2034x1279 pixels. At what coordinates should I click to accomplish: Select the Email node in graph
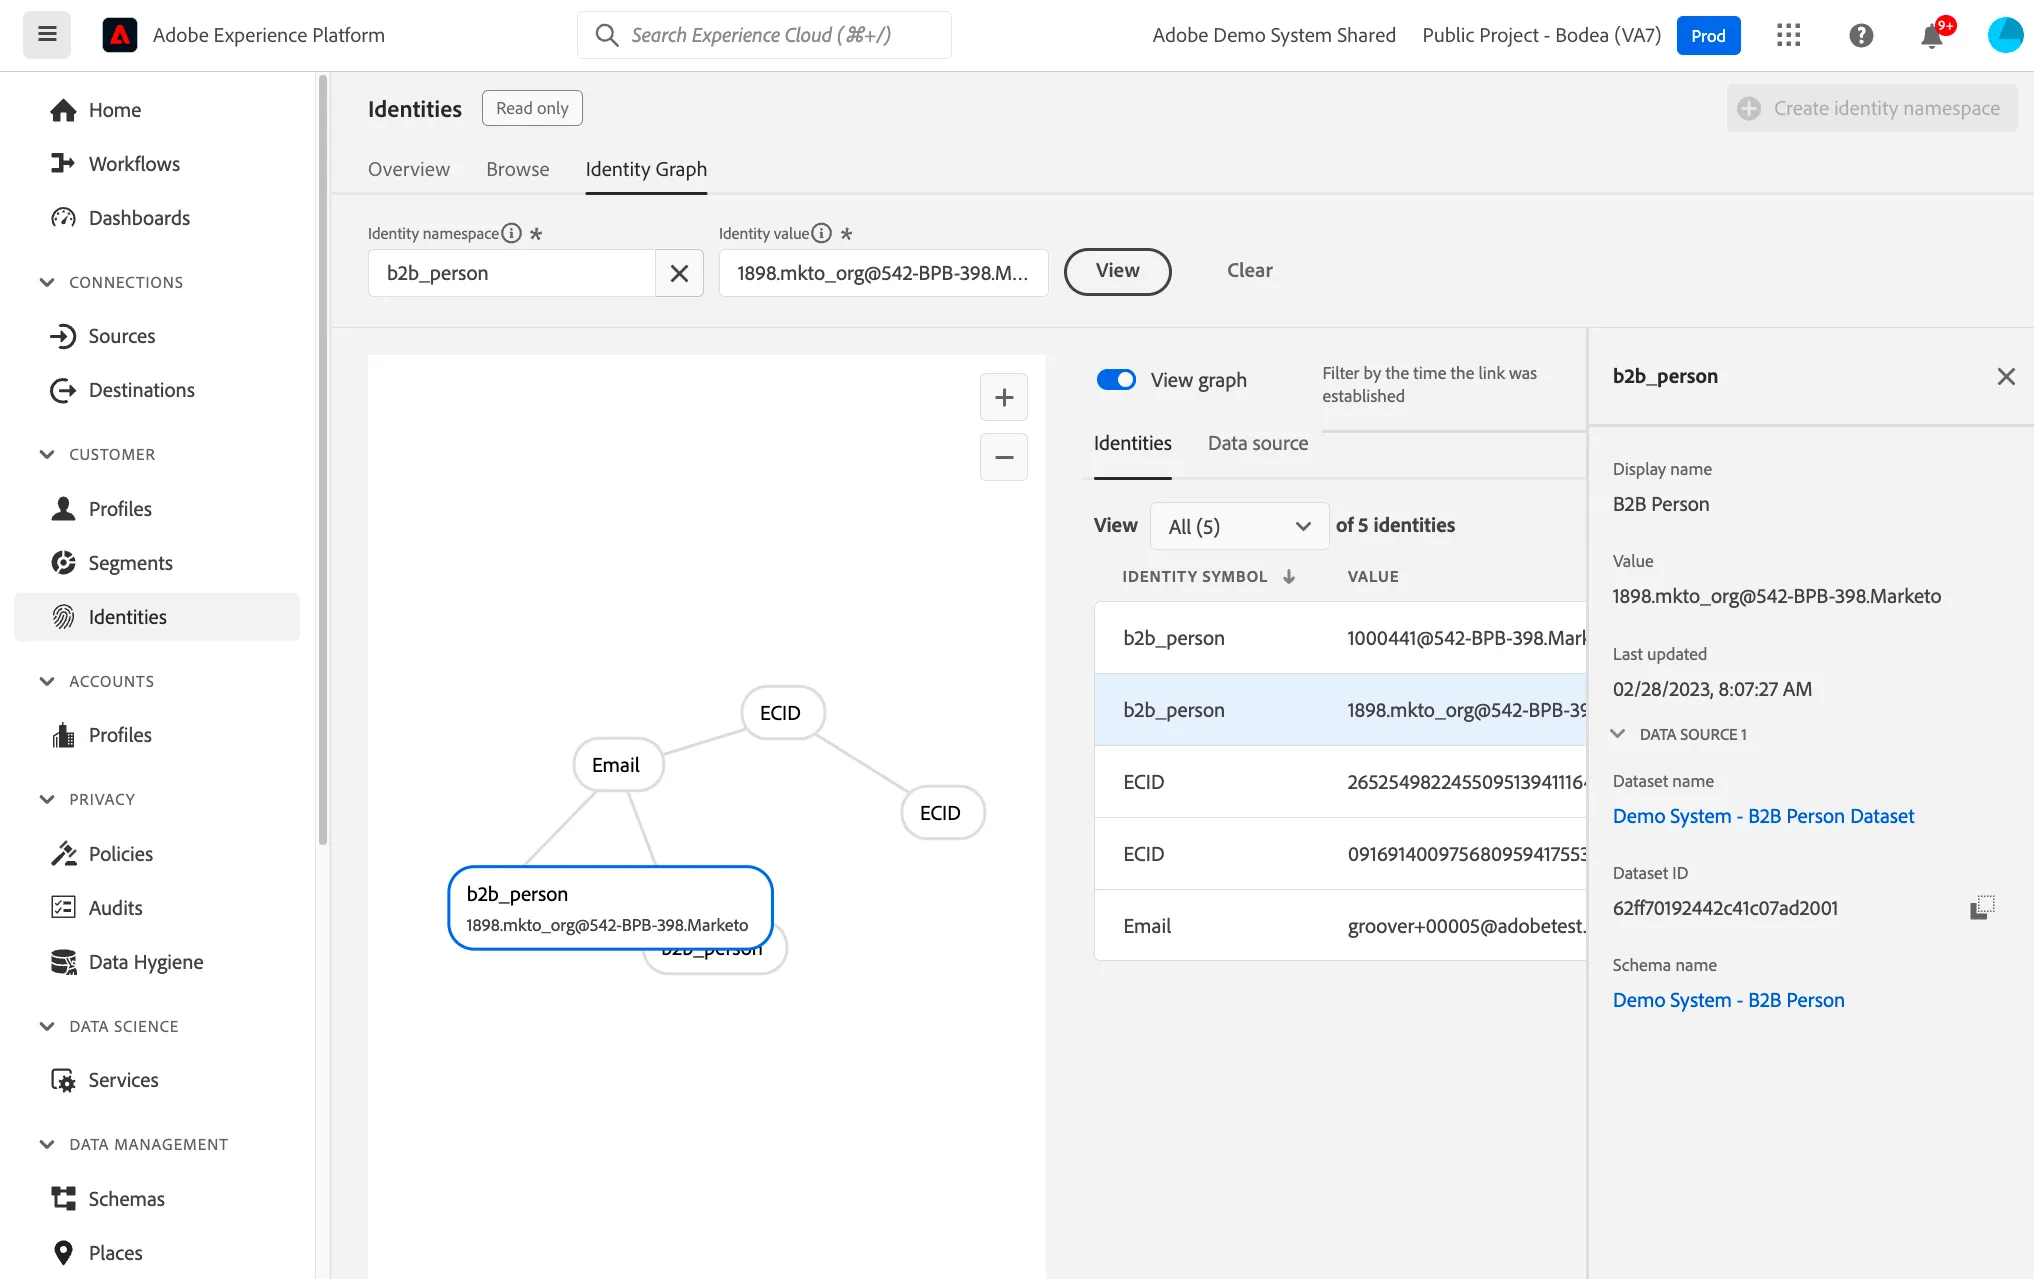tap(617, 765)
